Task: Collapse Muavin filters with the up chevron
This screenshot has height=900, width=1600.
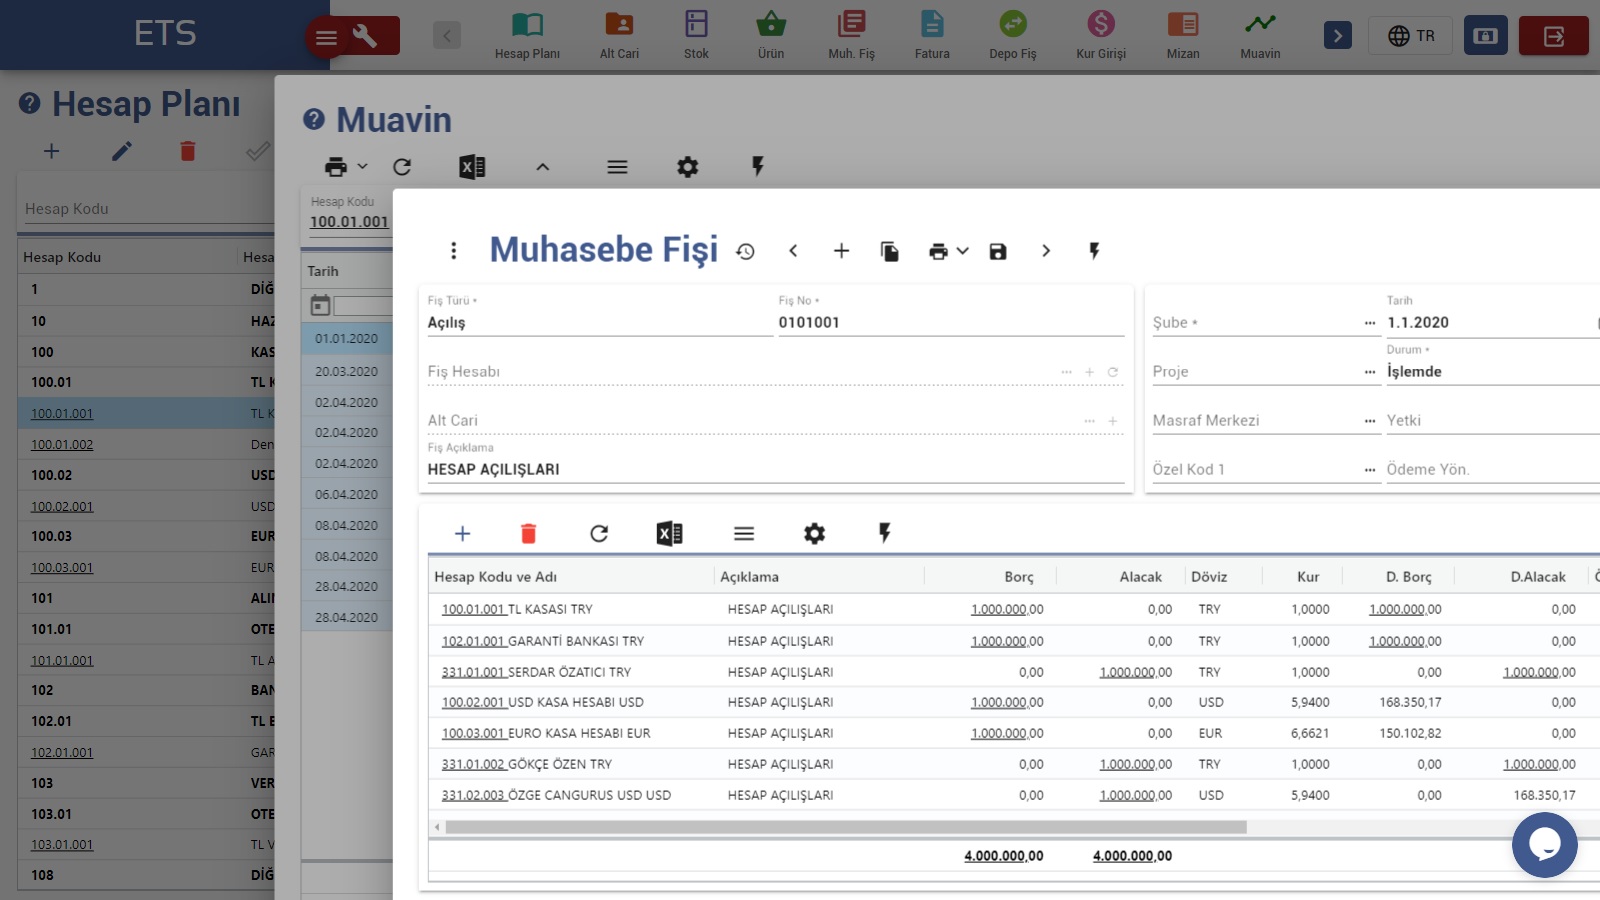Action: pos(543,167)
